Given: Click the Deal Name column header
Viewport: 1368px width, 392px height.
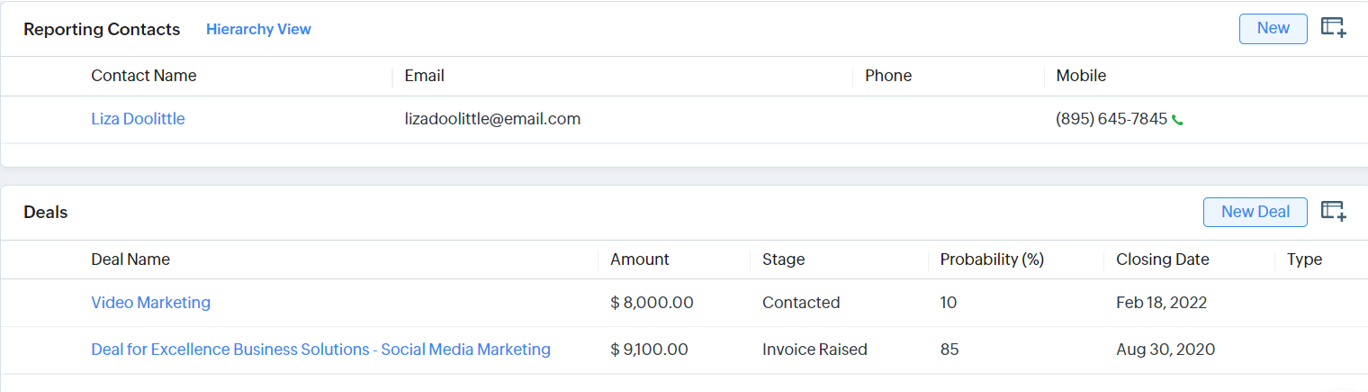Looking at the screenshot, I should point(130,259).
